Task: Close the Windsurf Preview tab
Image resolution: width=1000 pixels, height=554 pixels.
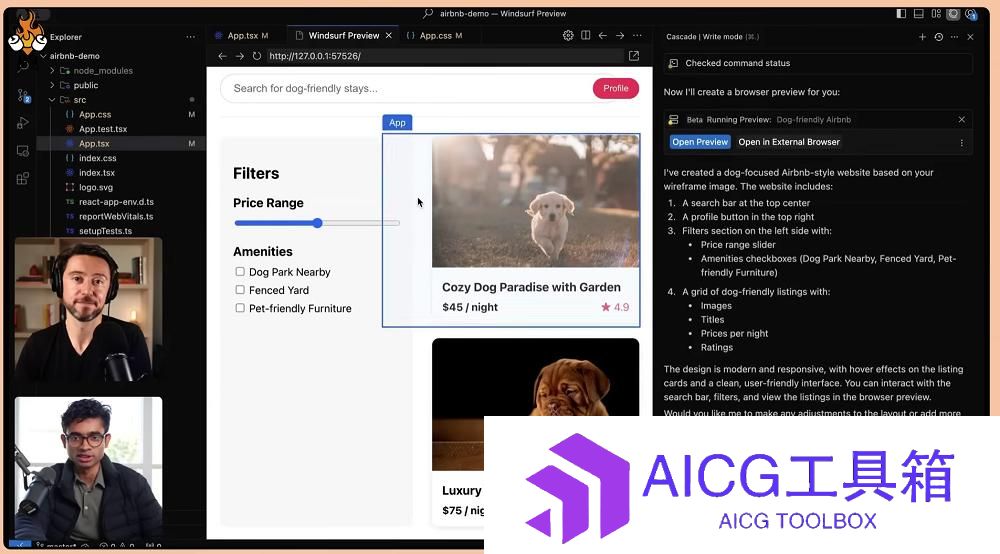Action: [x=388, y=36]
